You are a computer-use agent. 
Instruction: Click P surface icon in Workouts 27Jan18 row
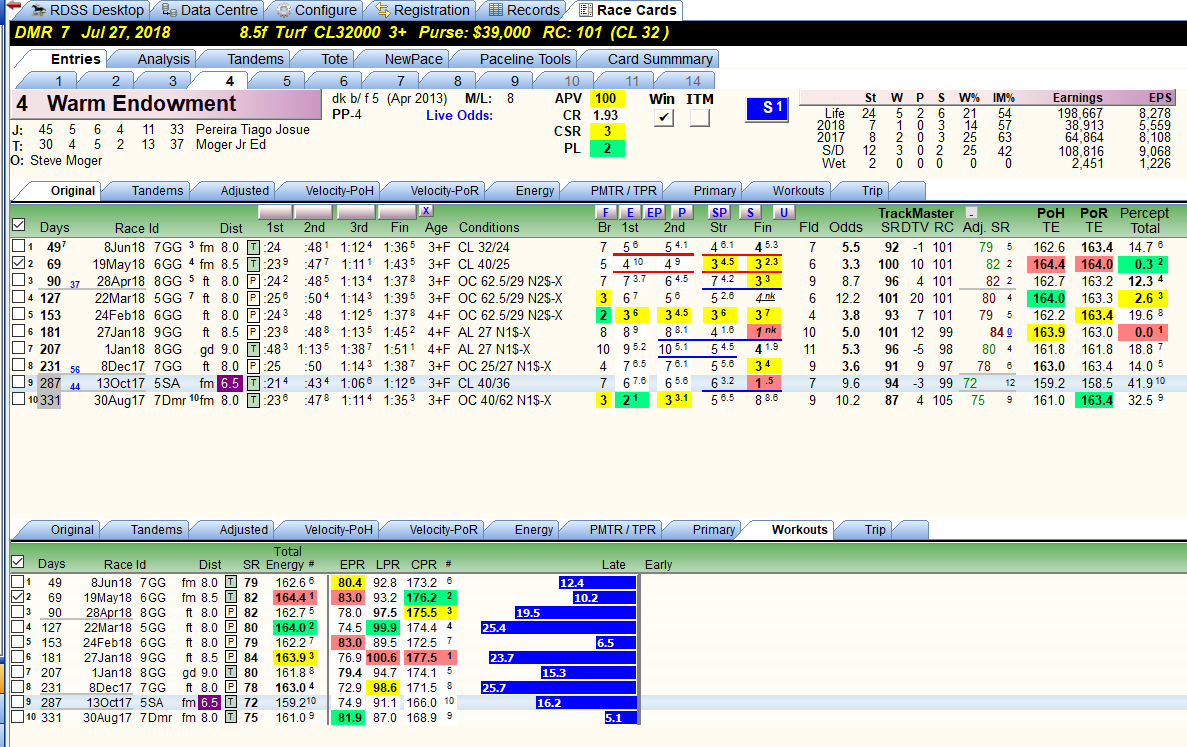(x=231, y=658)
